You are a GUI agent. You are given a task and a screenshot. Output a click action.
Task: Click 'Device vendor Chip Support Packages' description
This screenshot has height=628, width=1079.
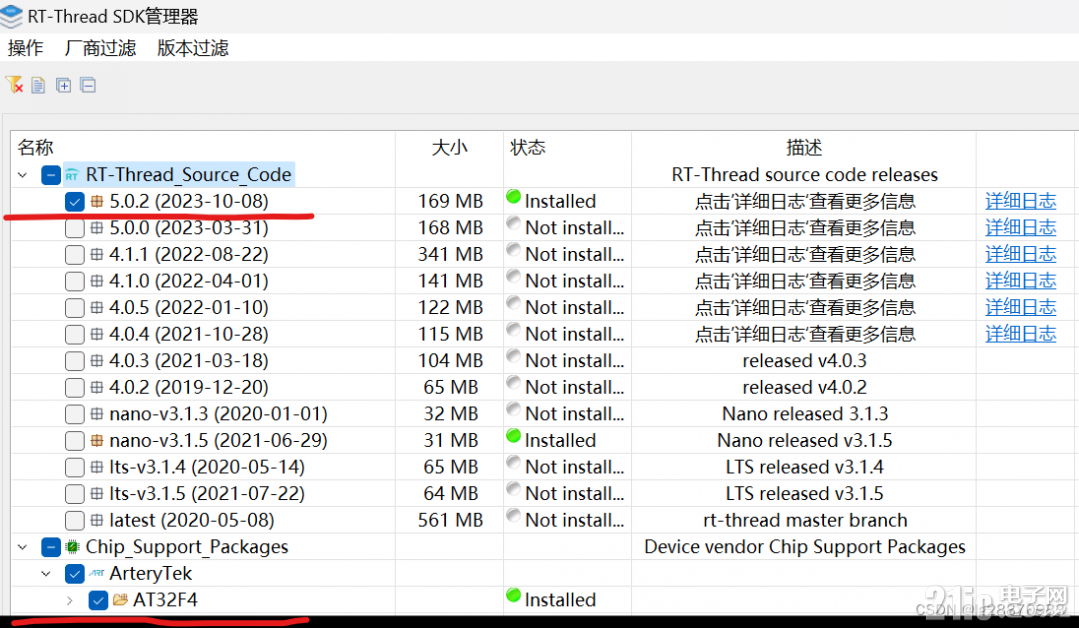804,547
